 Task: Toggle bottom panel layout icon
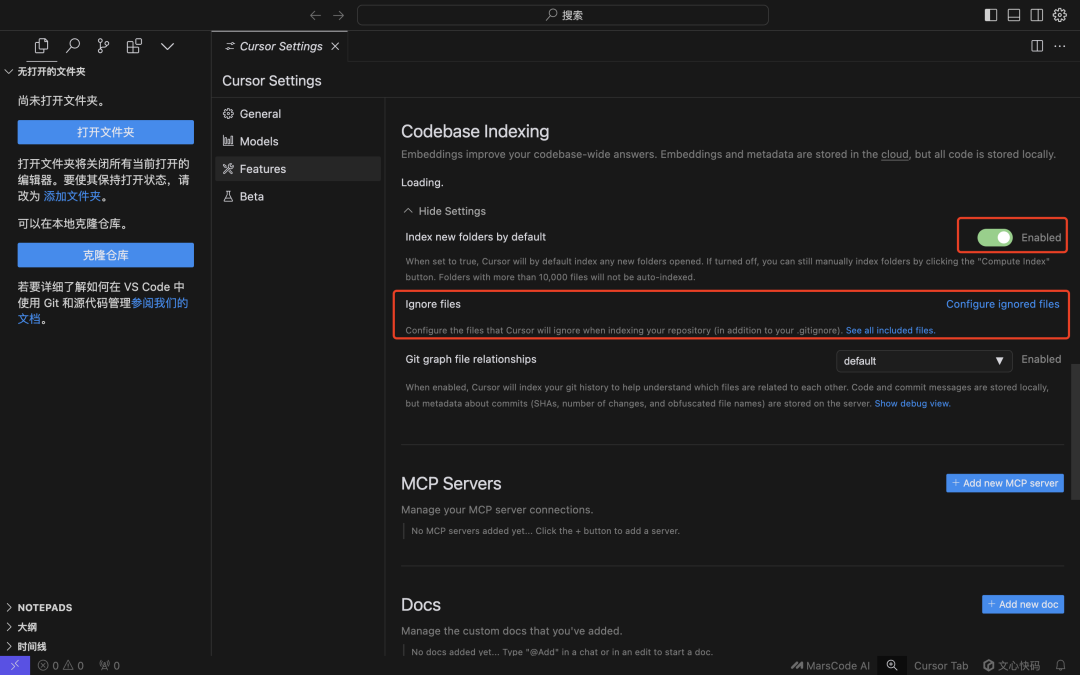pyautogui.click(x=1014, y=15)
